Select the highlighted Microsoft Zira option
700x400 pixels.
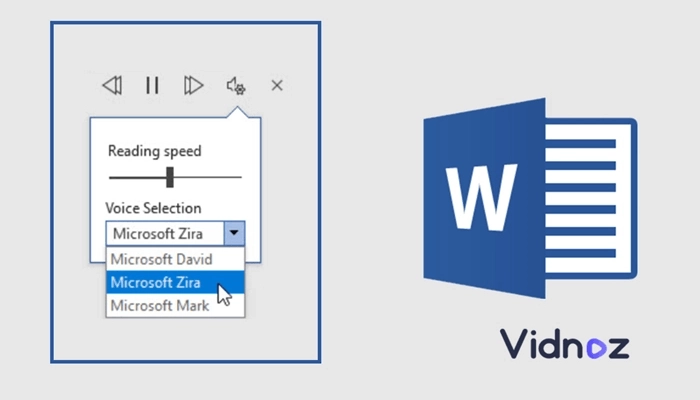[x=175, y=282]
